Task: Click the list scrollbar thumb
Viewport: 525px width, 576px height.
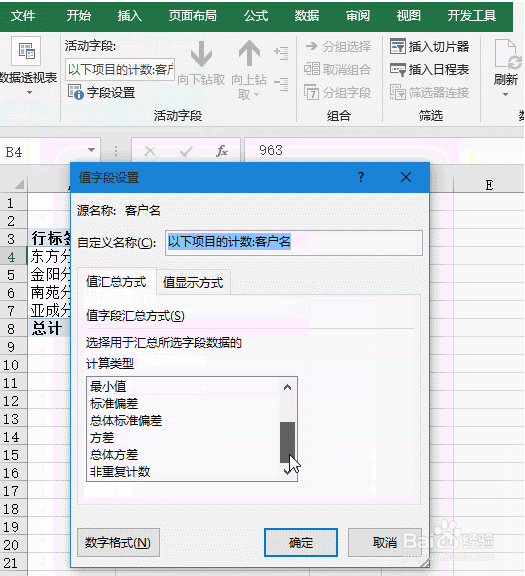Action: pyautogui.click(x=287, y=442)
